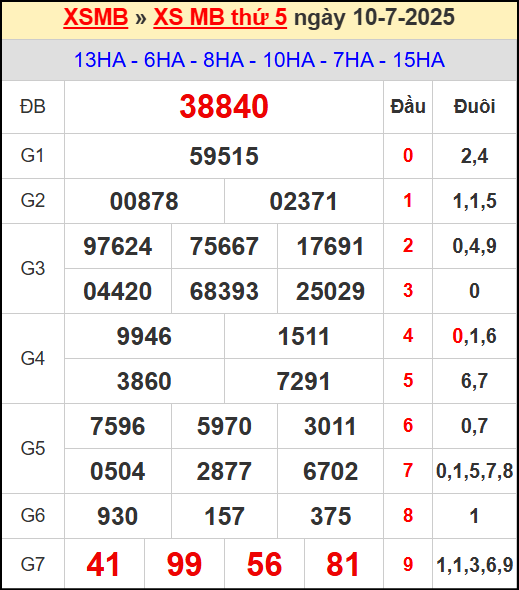Image resolution: width=519 pixels, height=590 pixels.
Task: Click the G2 number 02371
Action: point(303,201)
